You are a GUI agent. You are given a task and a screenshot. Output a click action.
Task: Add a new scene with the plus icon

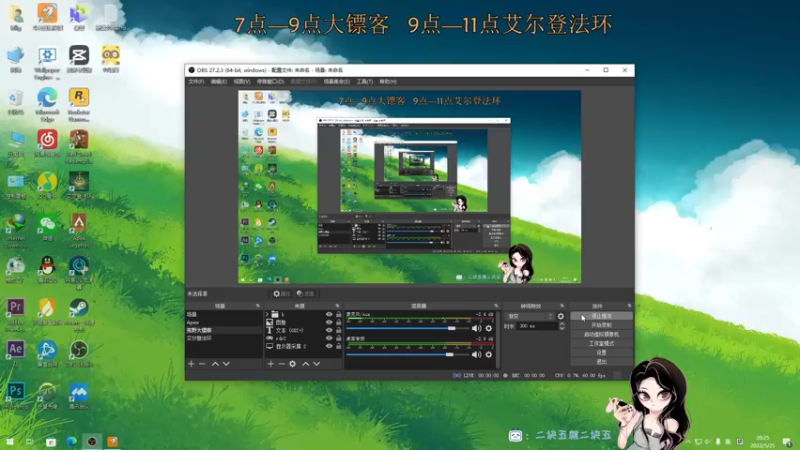click(191, 364)
